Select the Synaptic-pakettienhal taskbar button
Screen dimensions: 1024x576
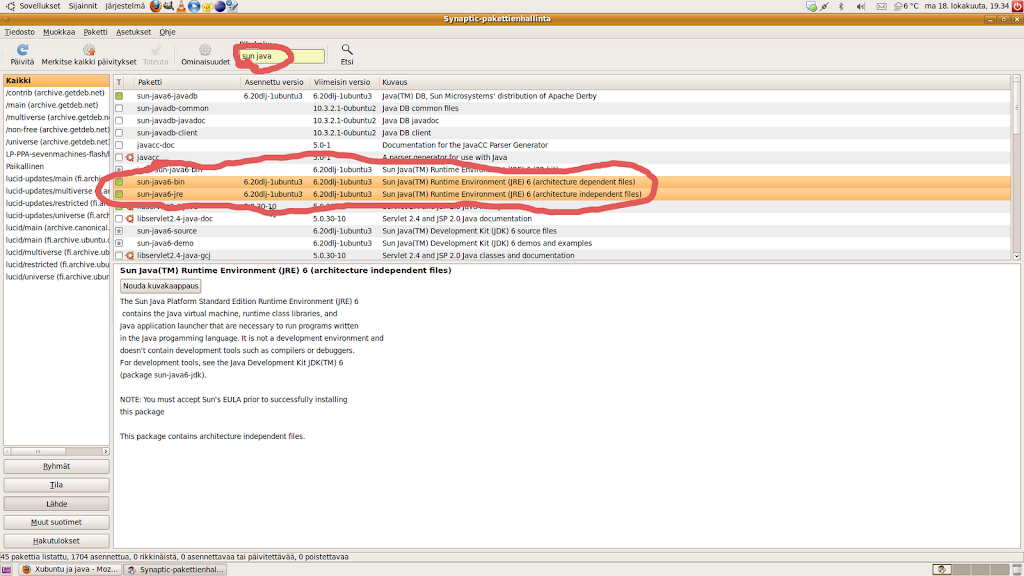176,569
